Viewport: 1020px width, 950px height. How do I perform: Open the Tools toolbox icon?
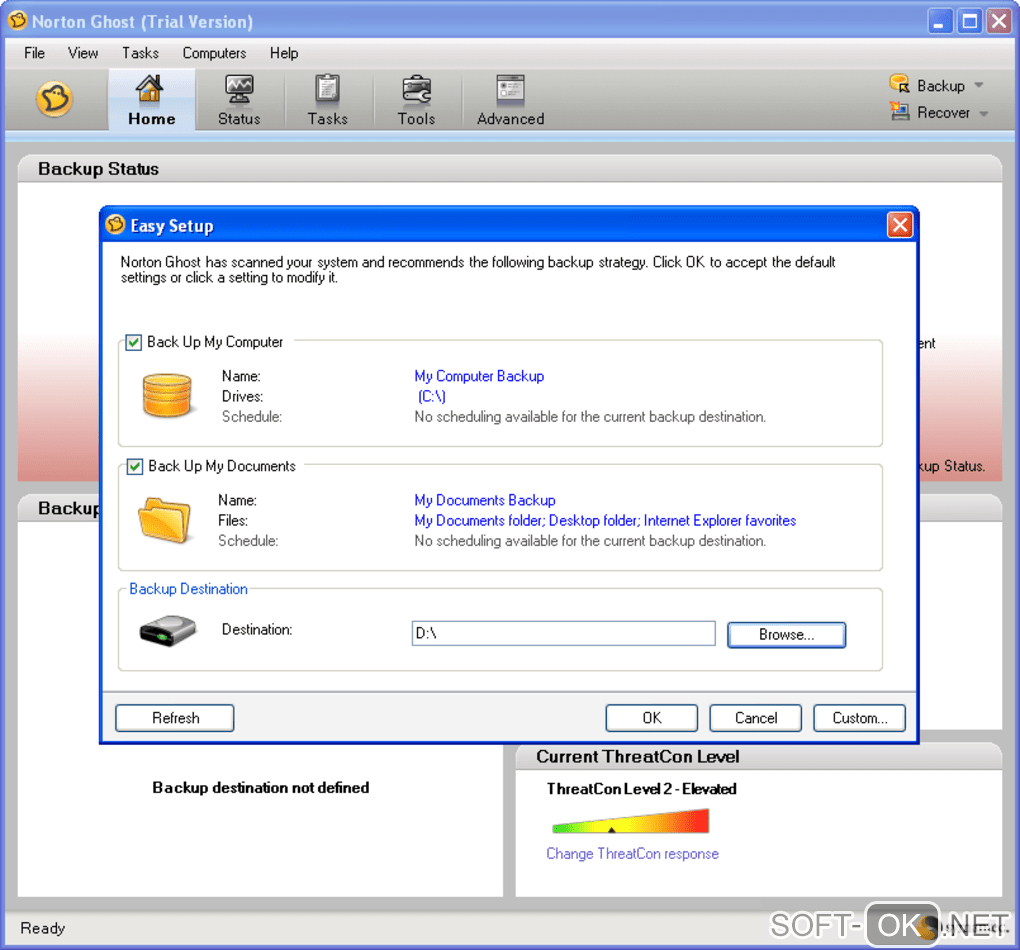416,90
